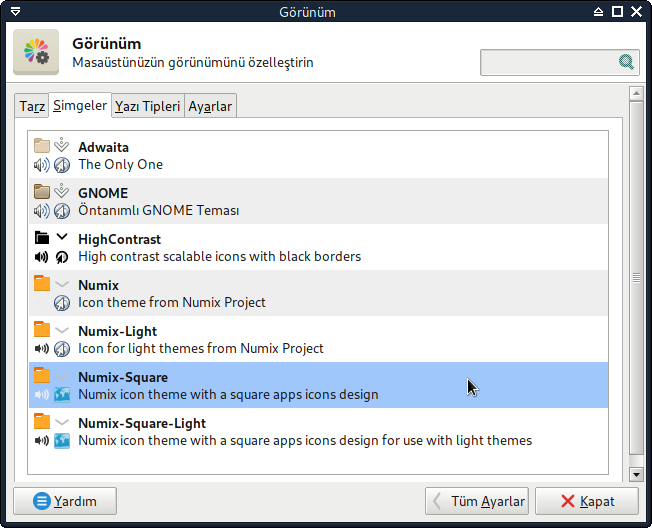652x528 pixels.
Task: Go to the Ayarlar tab
Action: tap(210, 106)
